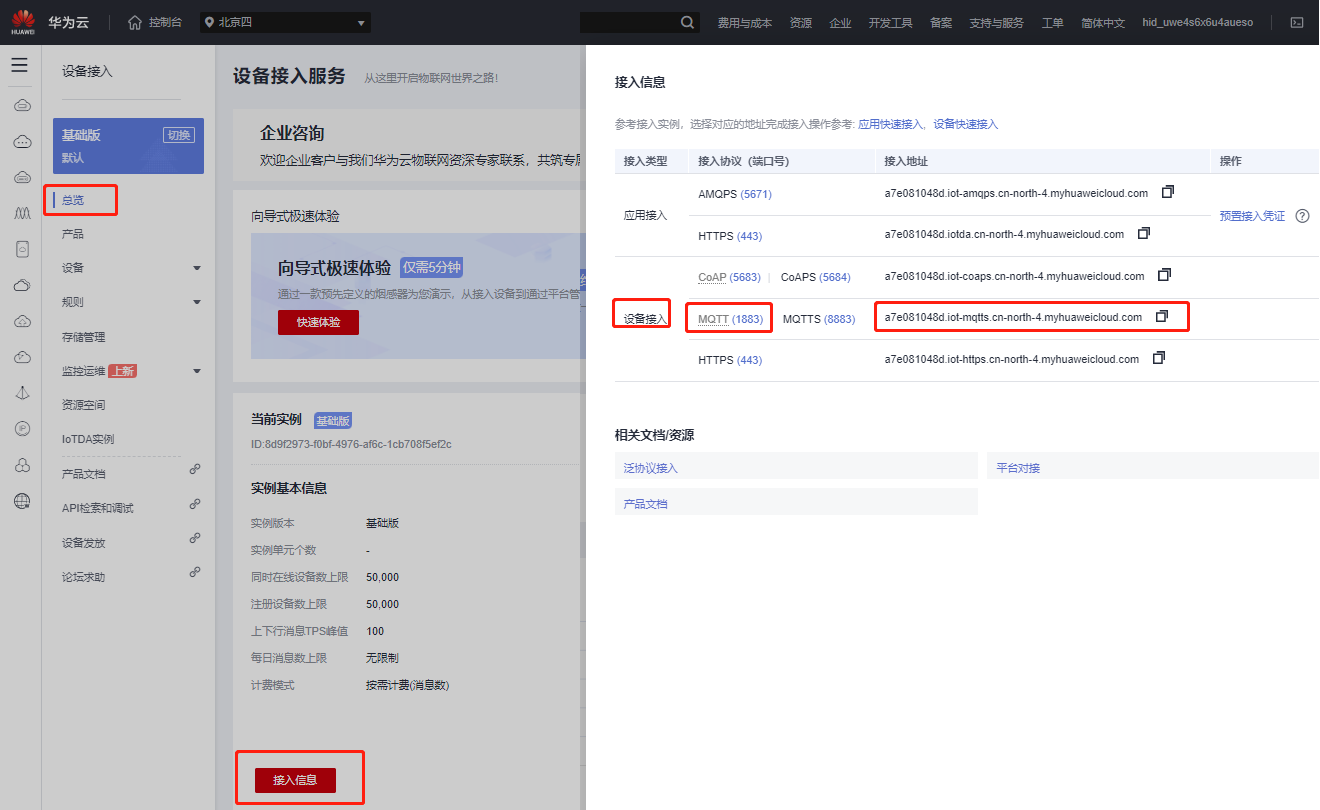
Task: Click the sidebar wave-shaped peaks icon
Action: coord(21,214)
